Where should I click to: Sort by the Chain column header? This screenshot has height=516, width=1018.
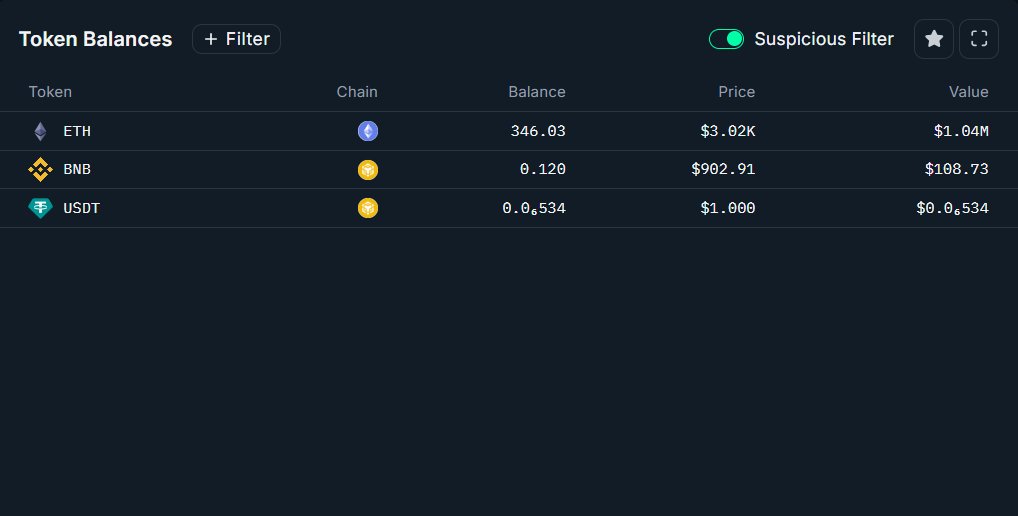(x=357, y=92)
